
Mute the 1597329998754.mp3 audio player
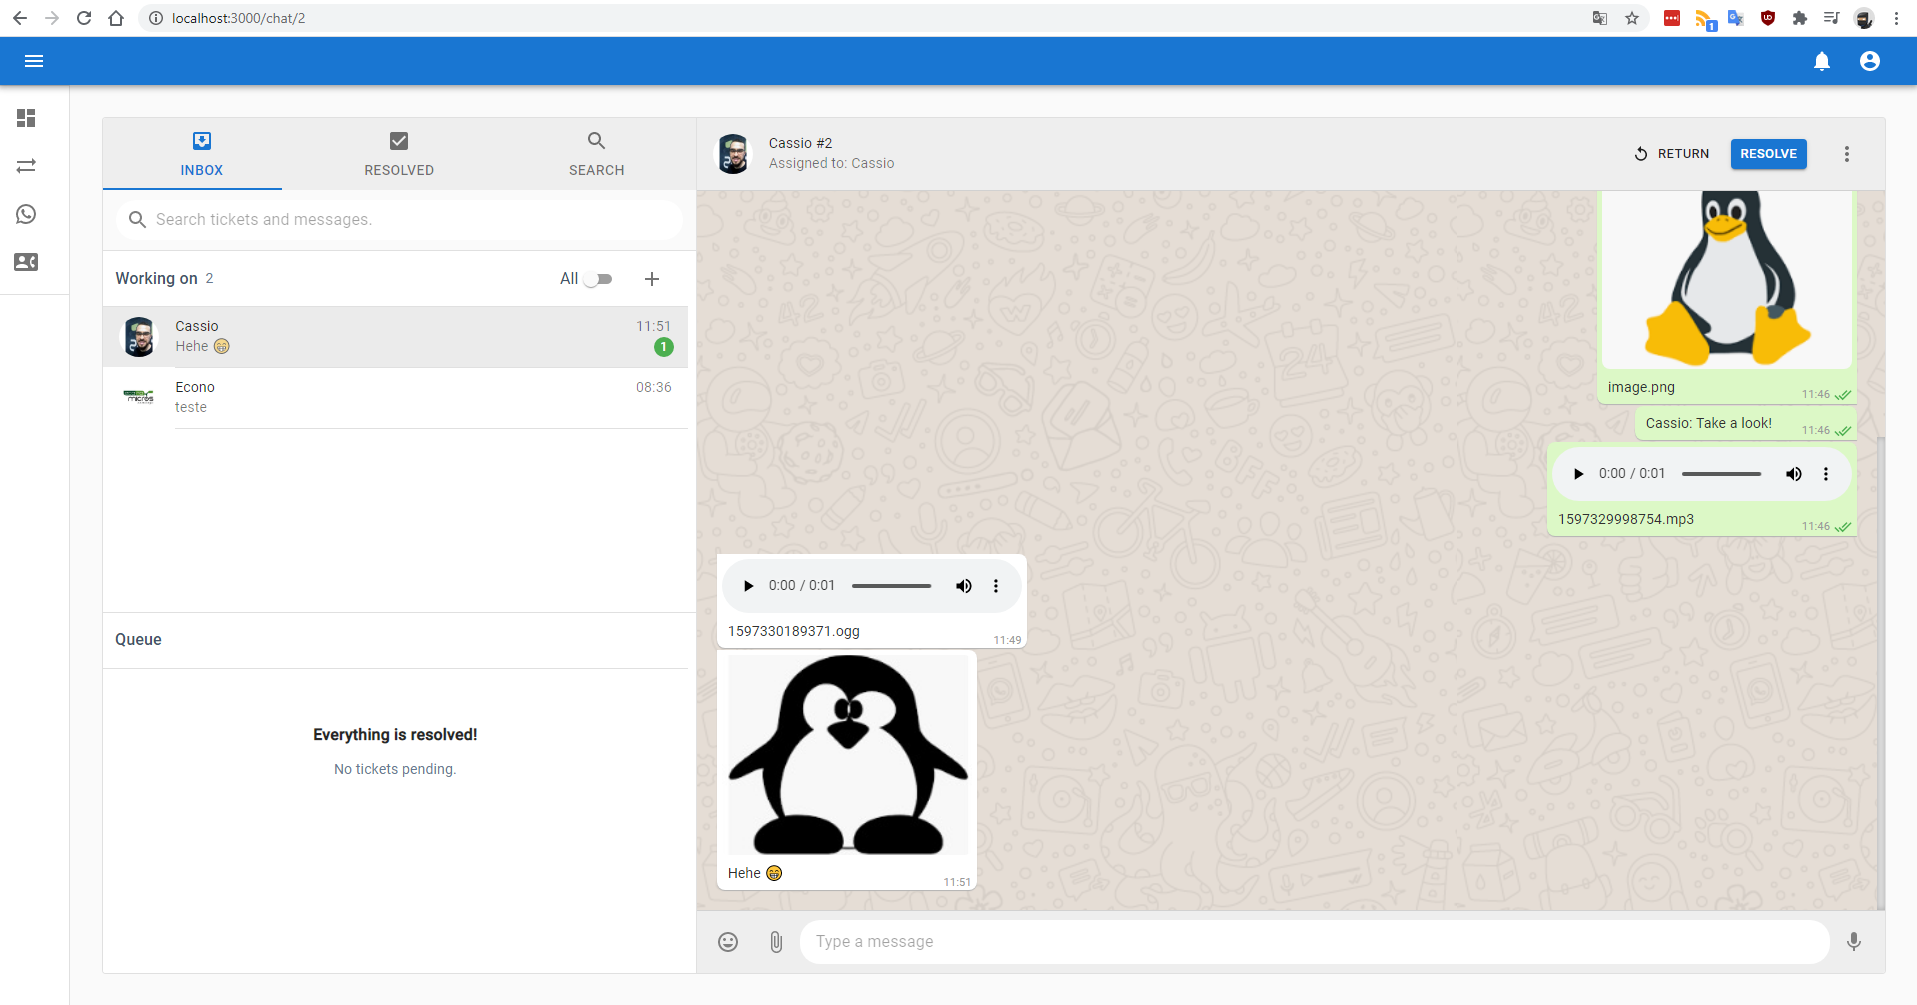(x=1793, y=474)
